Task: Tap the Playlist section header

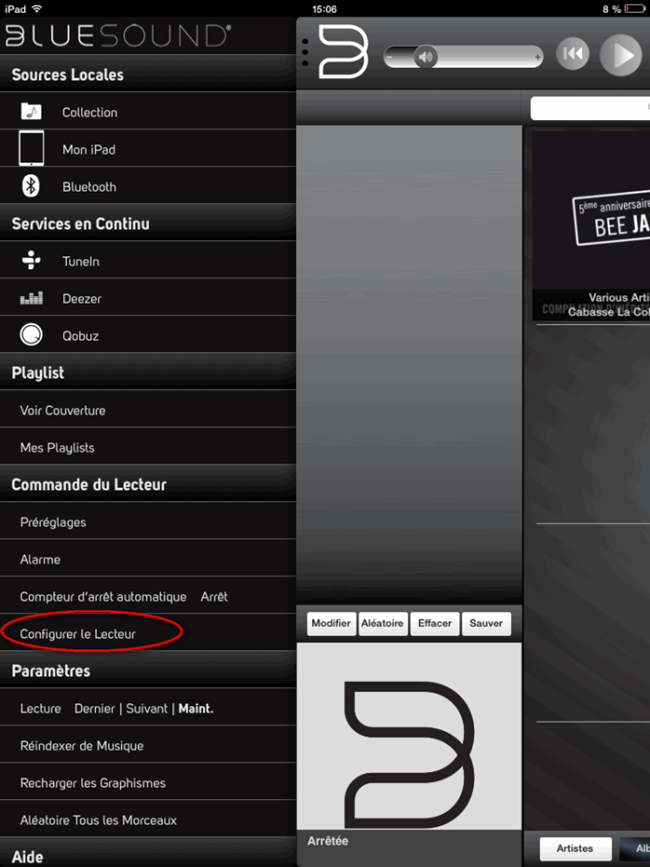Action: [x=148, y=372]
